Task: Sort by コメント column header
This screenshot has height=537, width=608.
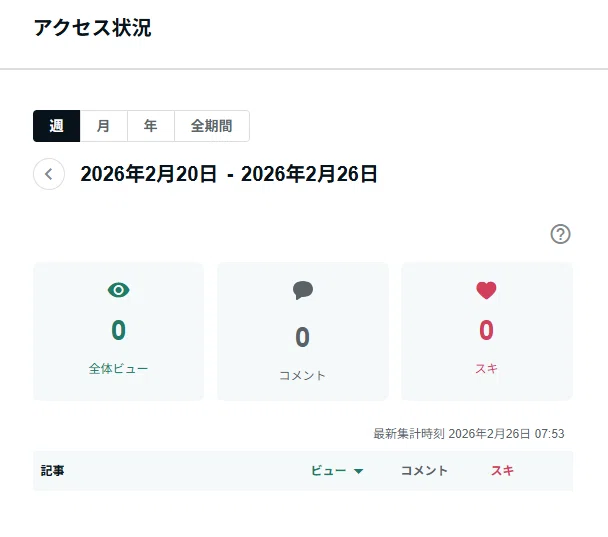Action: (x=424, y=471)
